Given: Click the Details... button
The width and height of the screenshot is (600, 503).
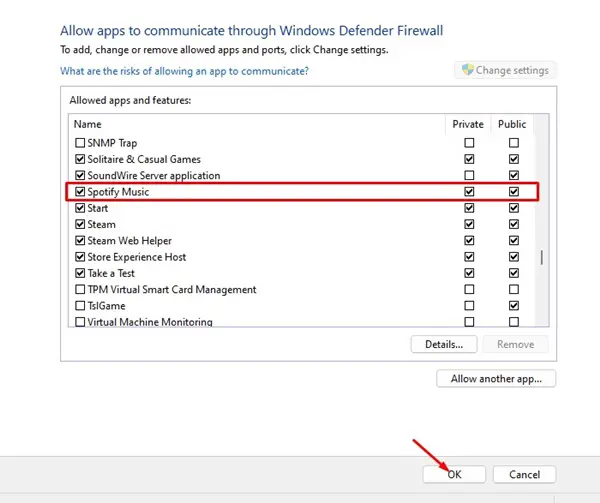Looking at the screenshot, I should point(444,344).
